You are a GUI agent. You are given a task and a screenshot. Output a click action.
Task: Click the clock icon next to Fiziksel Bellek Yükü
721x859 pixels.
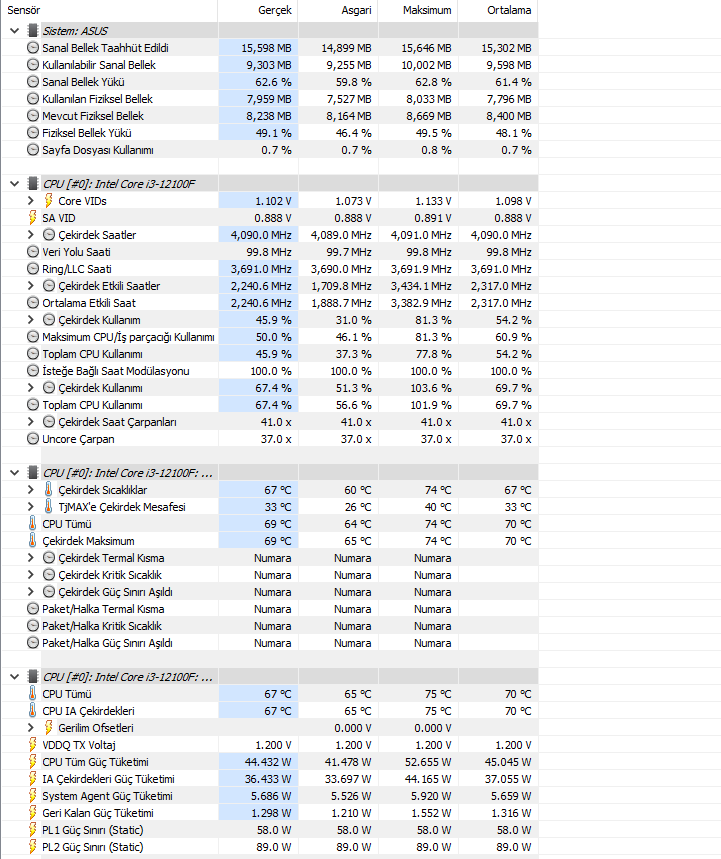click(33, 133)
